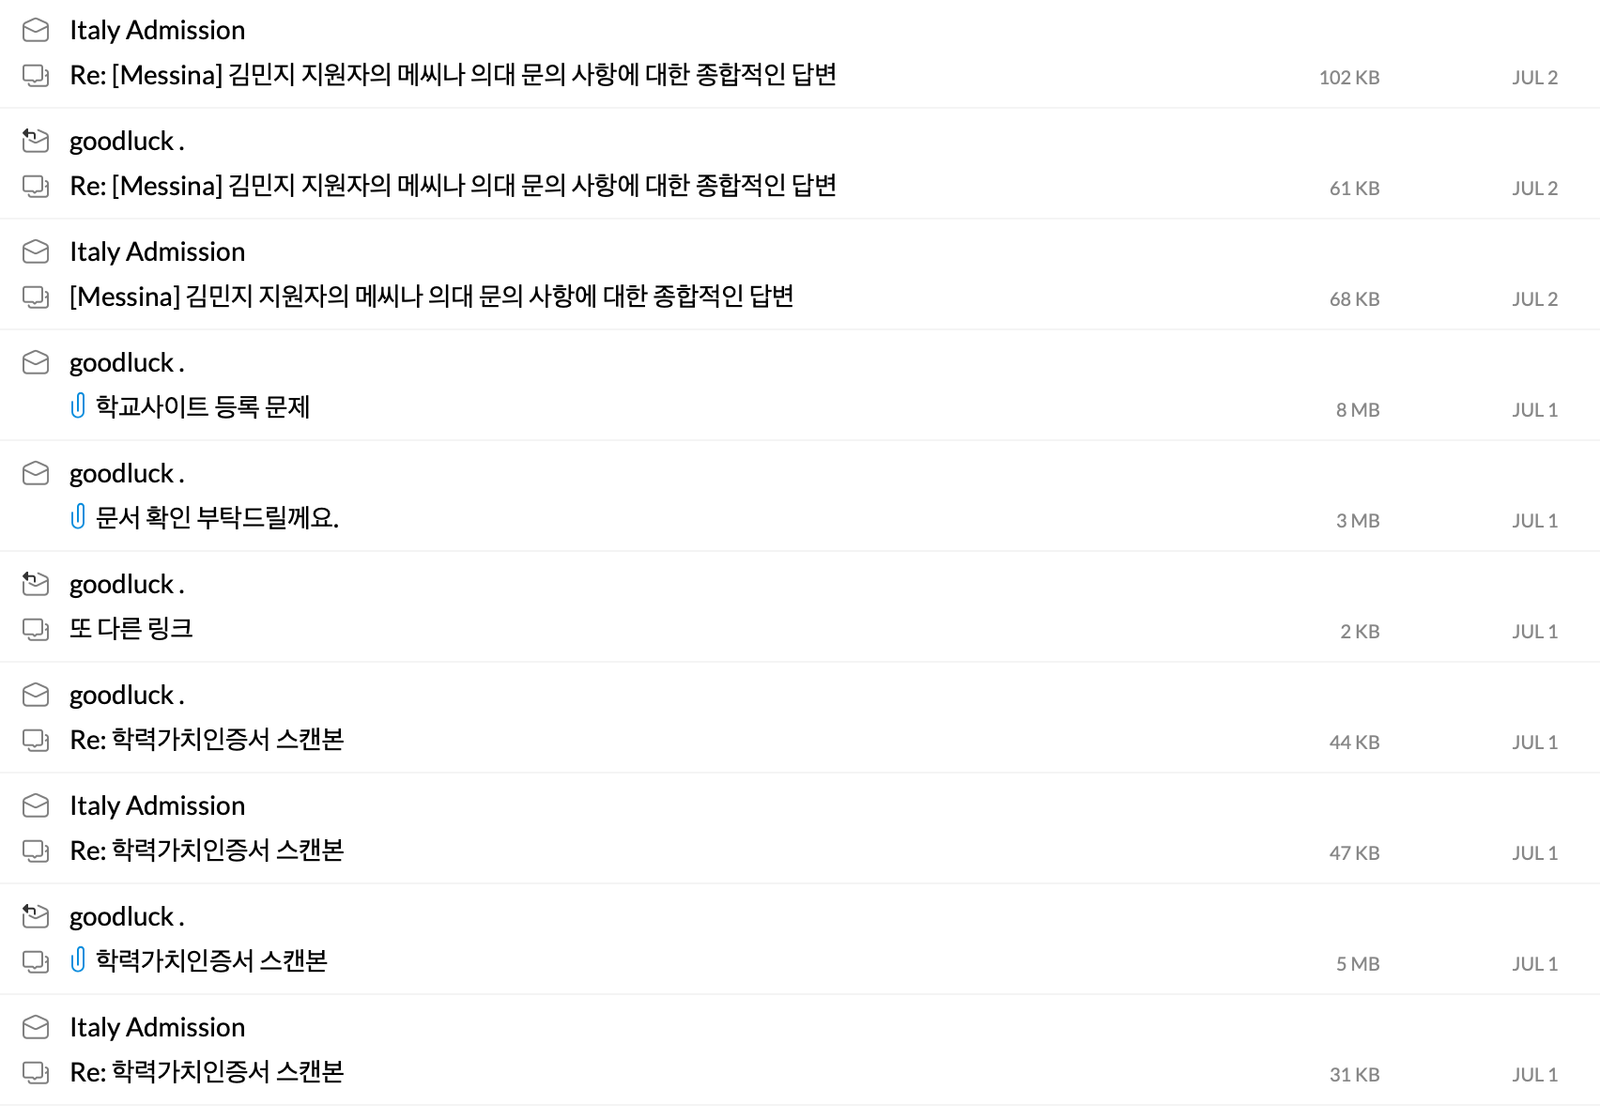Click the envelope icon on the 31 KB Italy Admission email
The width and height of the screenshot is (1600, 1117).
point(36,1027)
